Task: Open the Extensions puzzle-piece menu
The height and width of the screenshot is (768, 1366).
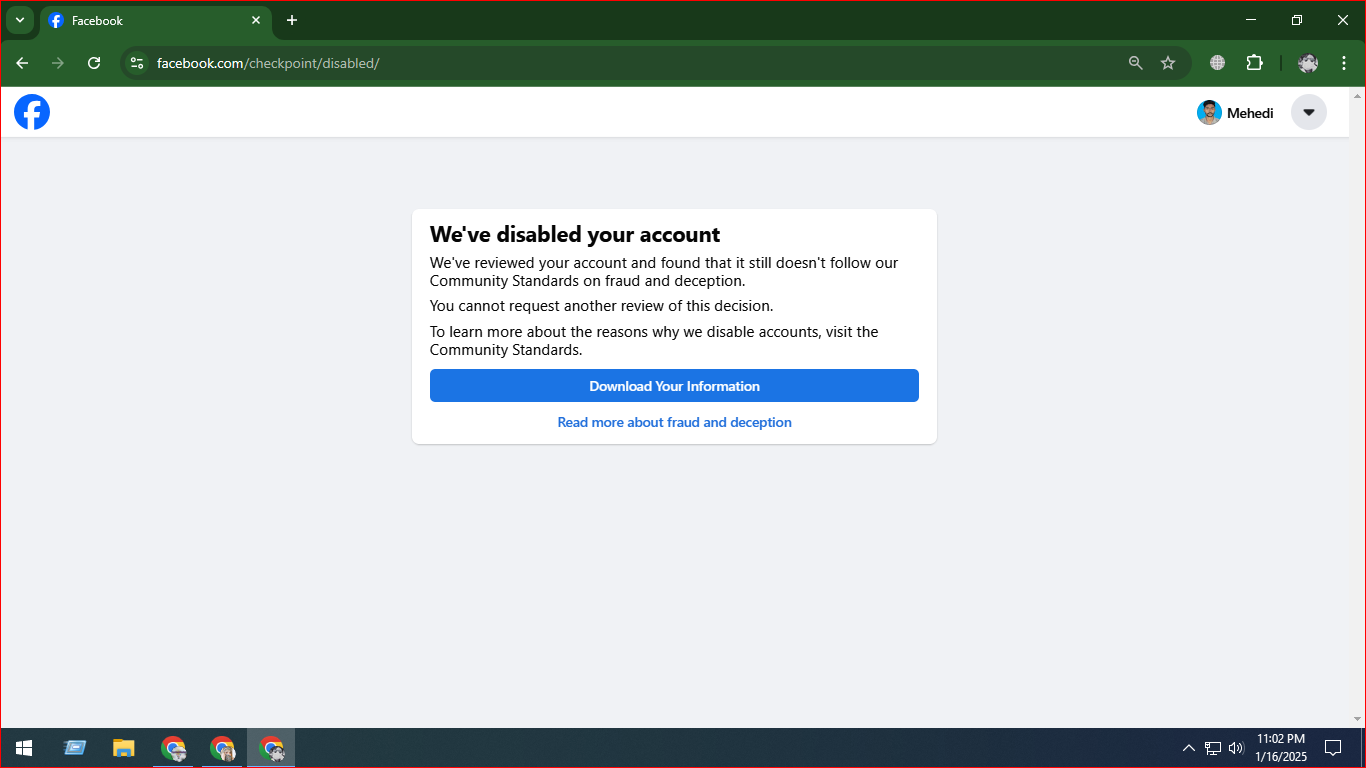Action: pos(1254,63)
